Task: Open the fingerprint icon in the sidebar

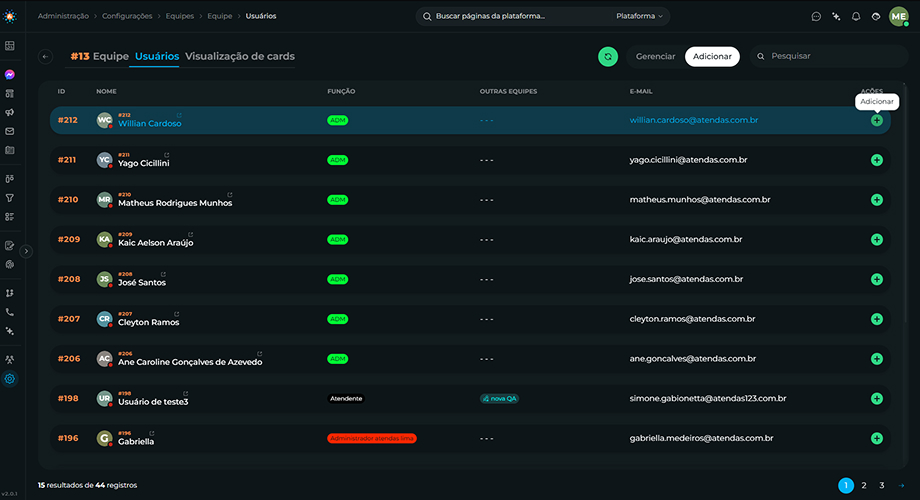Action: 10,265
